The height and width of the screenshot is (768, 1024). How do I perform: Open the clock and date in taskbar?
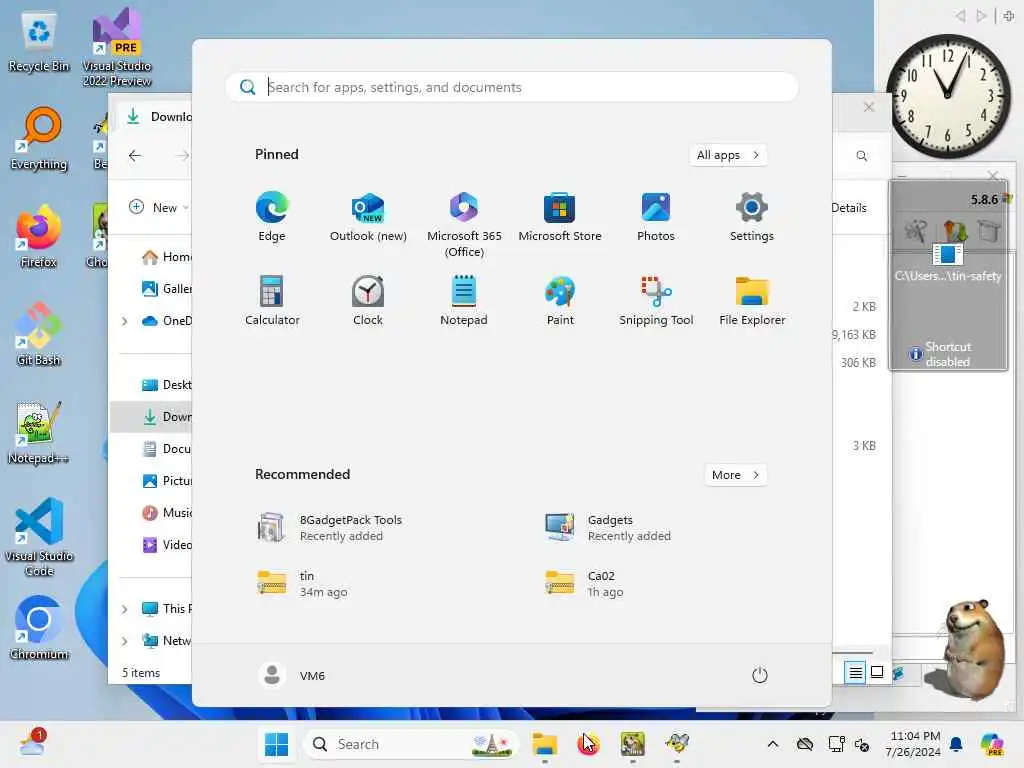(915, 744)
